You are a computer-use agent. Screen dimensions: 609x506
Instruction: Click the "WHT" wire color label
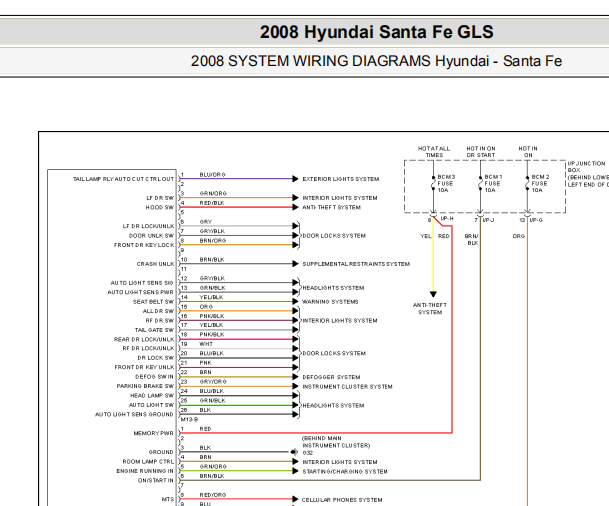pyautogui.click(x=206, y=344)
